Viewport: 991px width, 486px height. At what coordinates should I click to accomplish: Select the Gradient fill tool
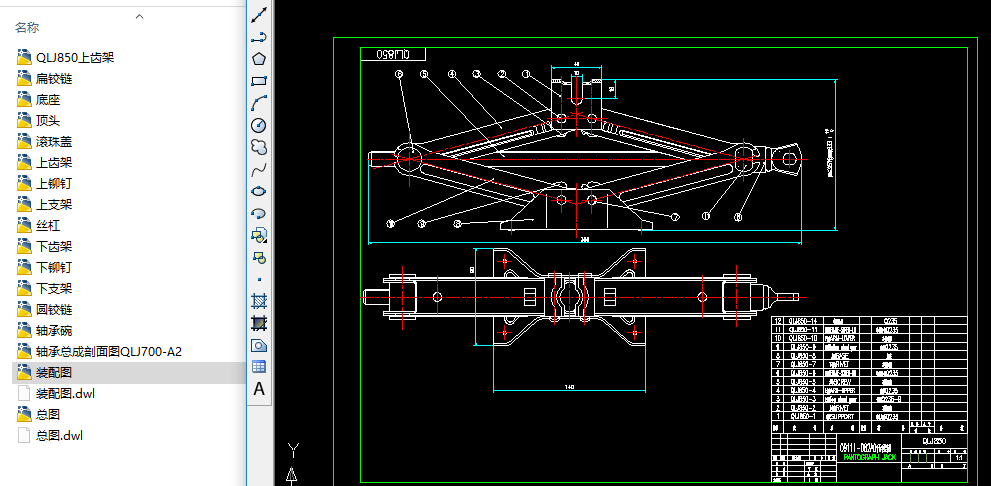coord(259,323)
